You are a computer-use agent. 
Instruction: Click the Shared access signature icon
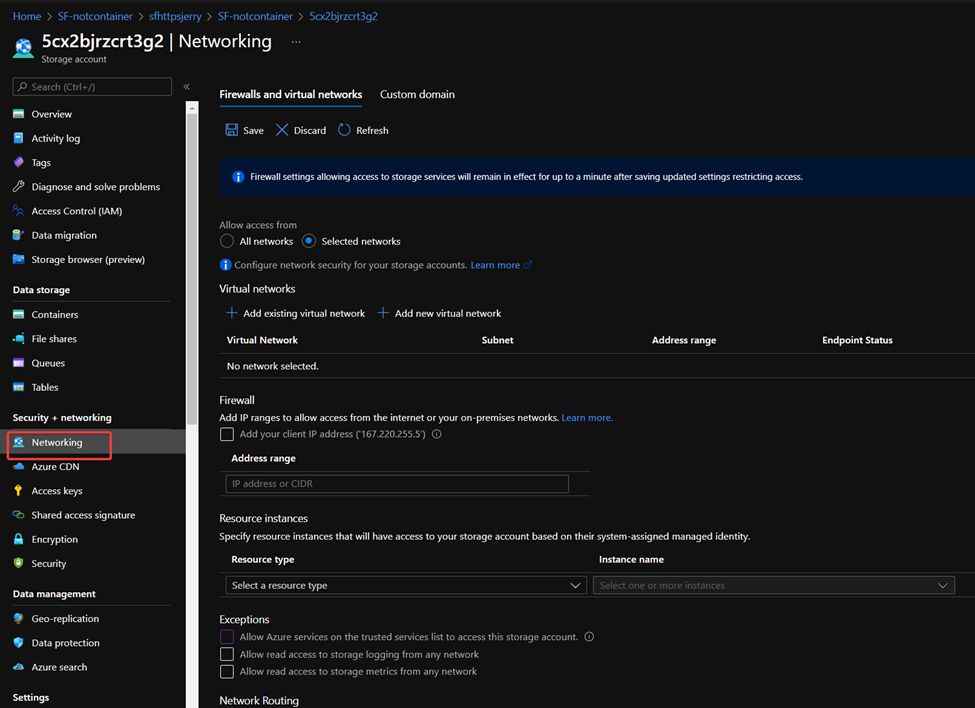click(19, 515)
